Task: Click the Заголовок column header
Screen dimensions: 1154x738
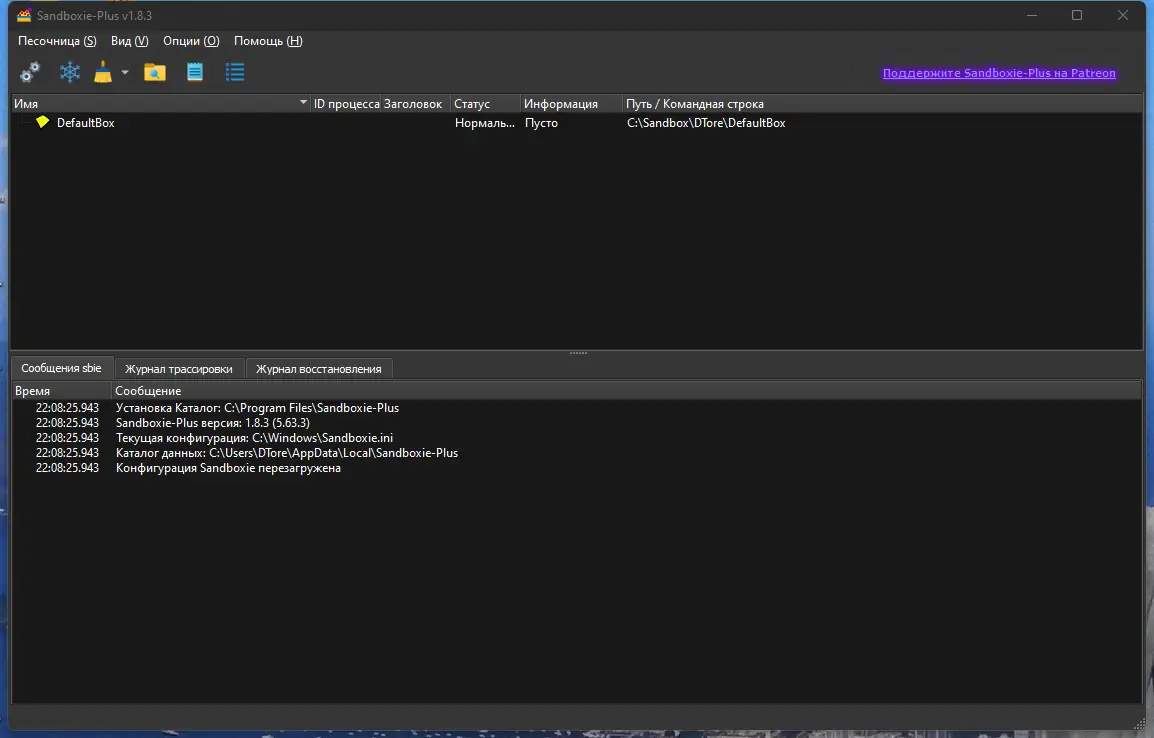Action: [413, 104]
